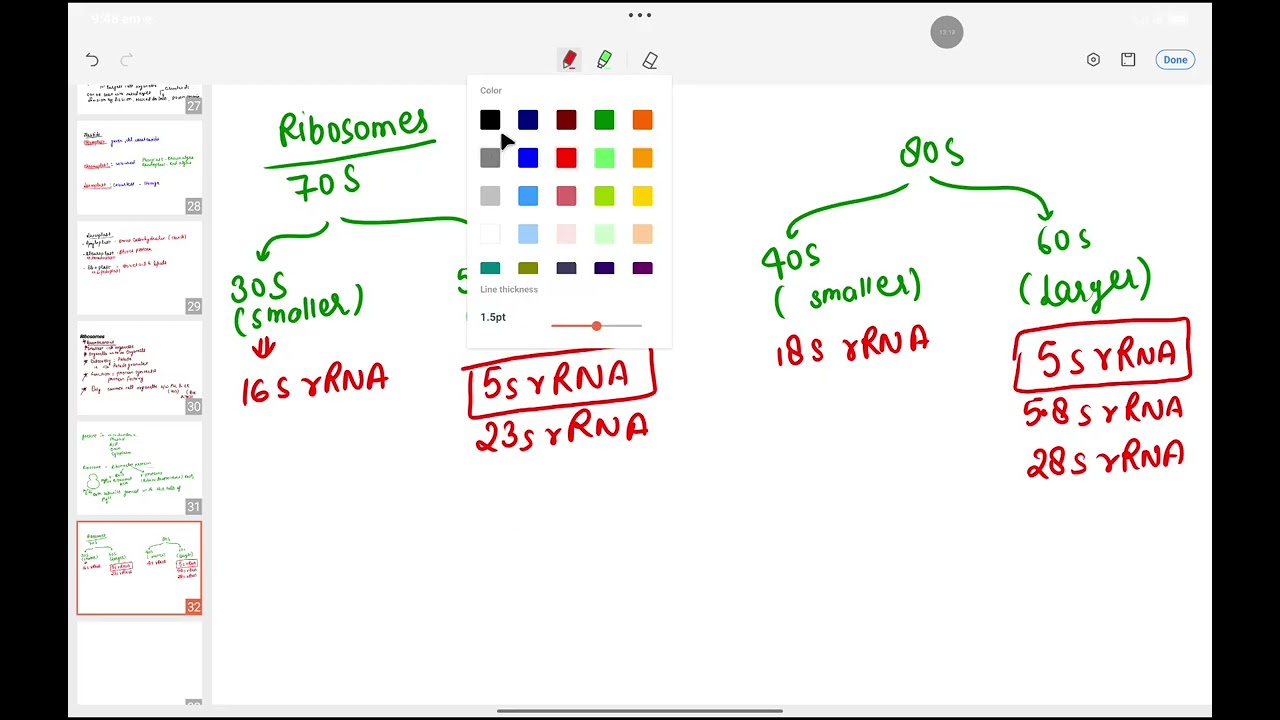This screenshot has height=720, width=1280.
Task: Choose the bright red color swatch
Action: (566, 158)
